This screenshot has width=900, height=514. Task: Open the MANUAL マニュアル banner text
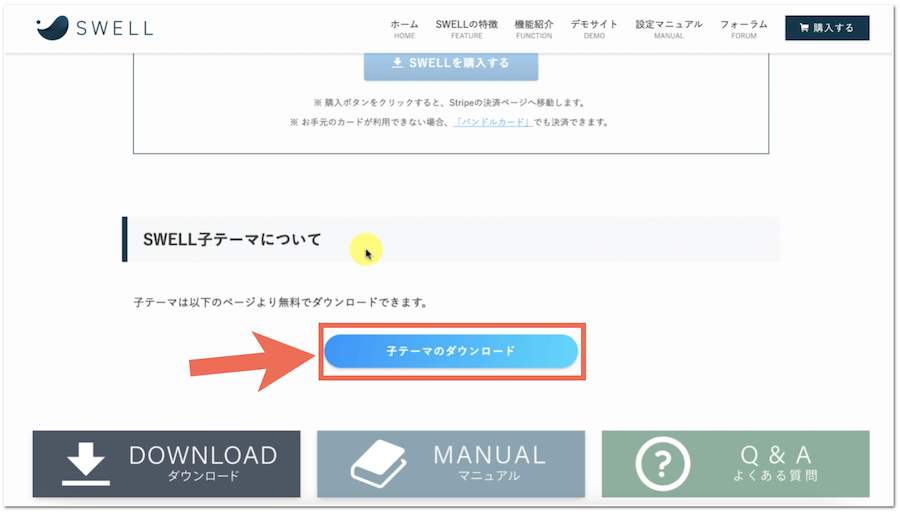[x=489, y=464]
